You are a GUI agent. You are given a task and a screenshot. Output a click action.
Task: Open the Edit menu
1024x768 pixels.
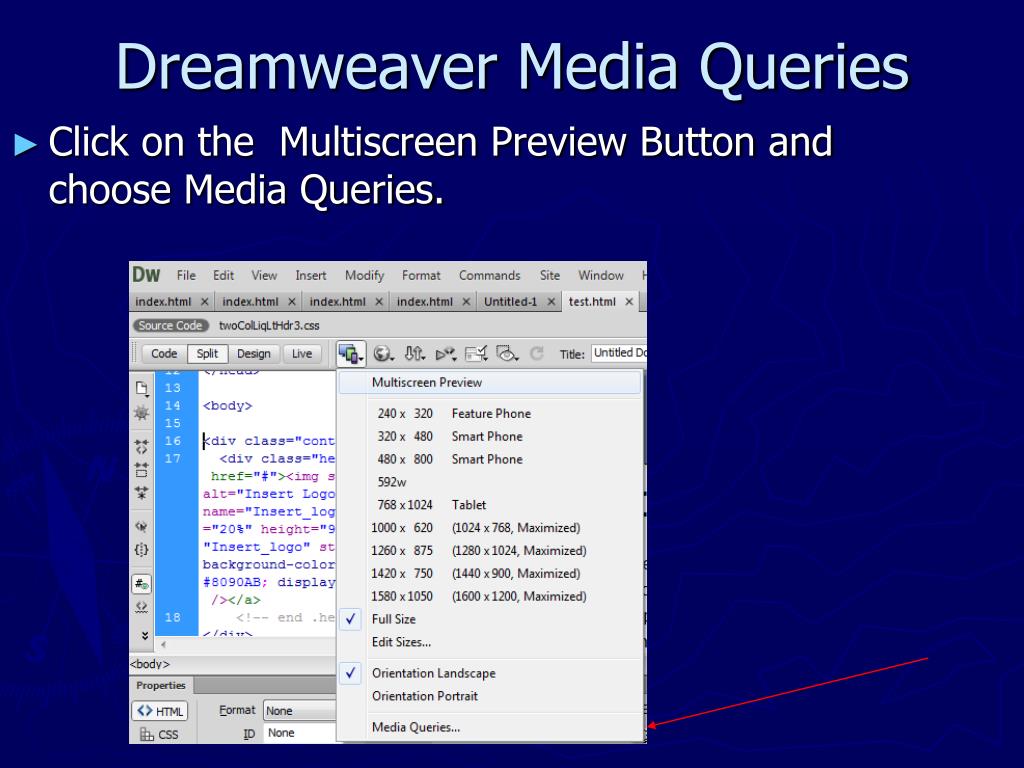pyautogui.click(x=223, y=276)
